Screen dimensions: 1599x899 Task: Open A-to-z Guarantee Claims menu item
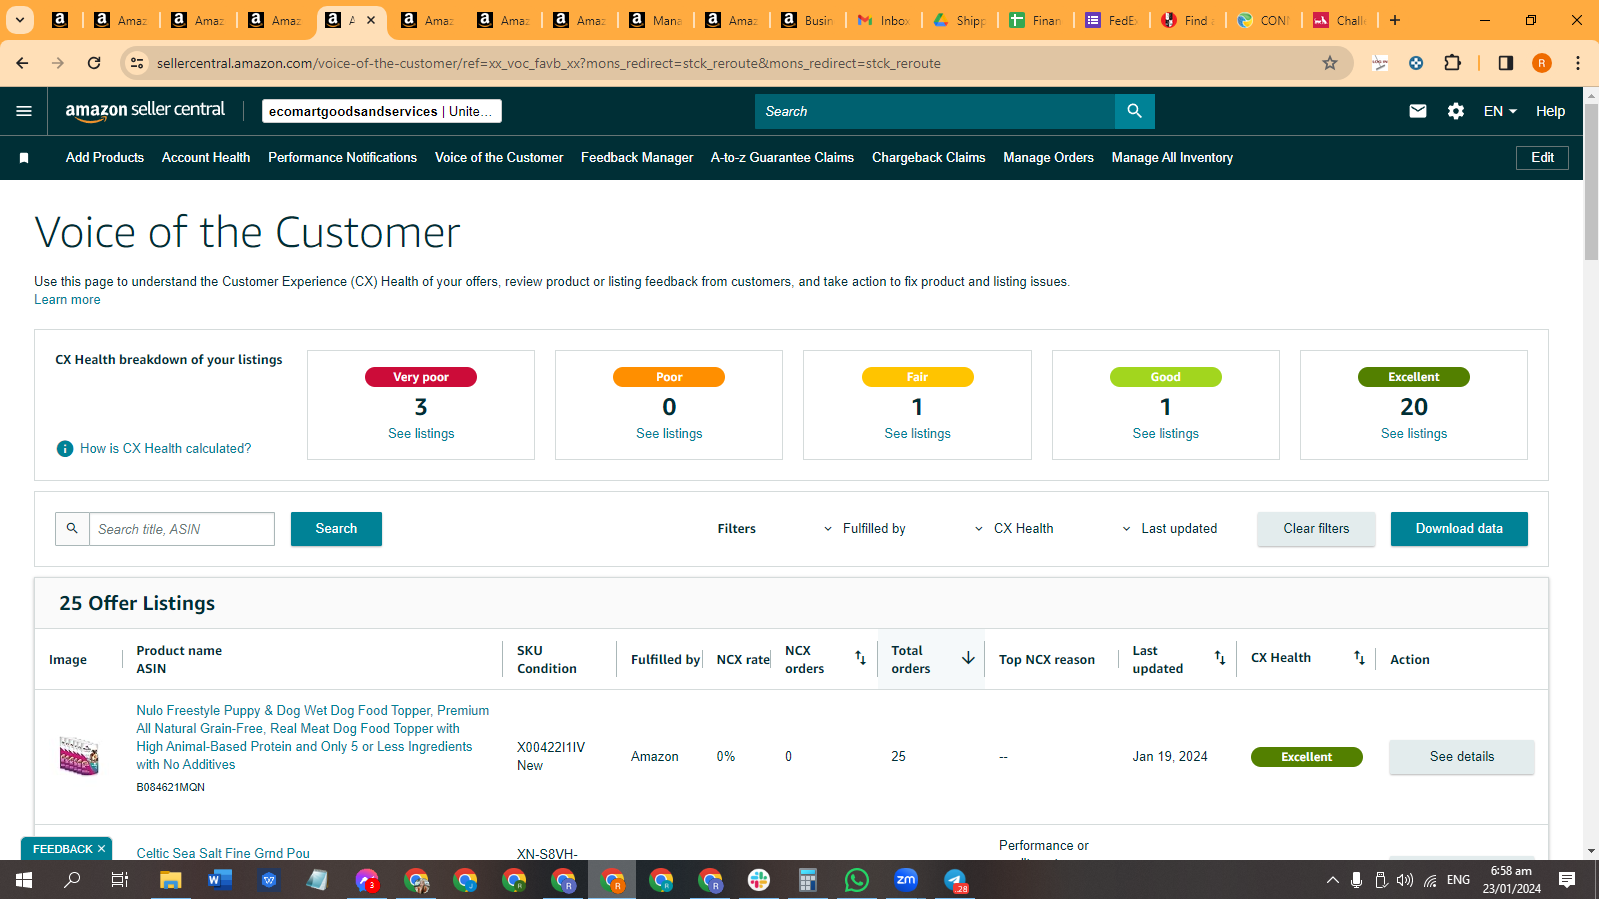coord(782,158)
